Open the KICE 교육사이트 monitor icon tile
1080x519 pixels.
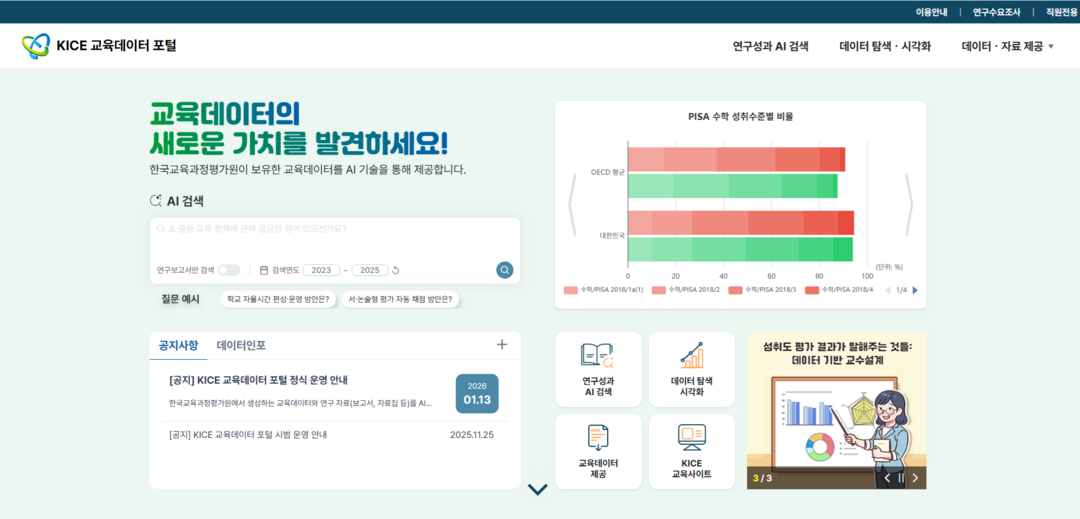691,451
